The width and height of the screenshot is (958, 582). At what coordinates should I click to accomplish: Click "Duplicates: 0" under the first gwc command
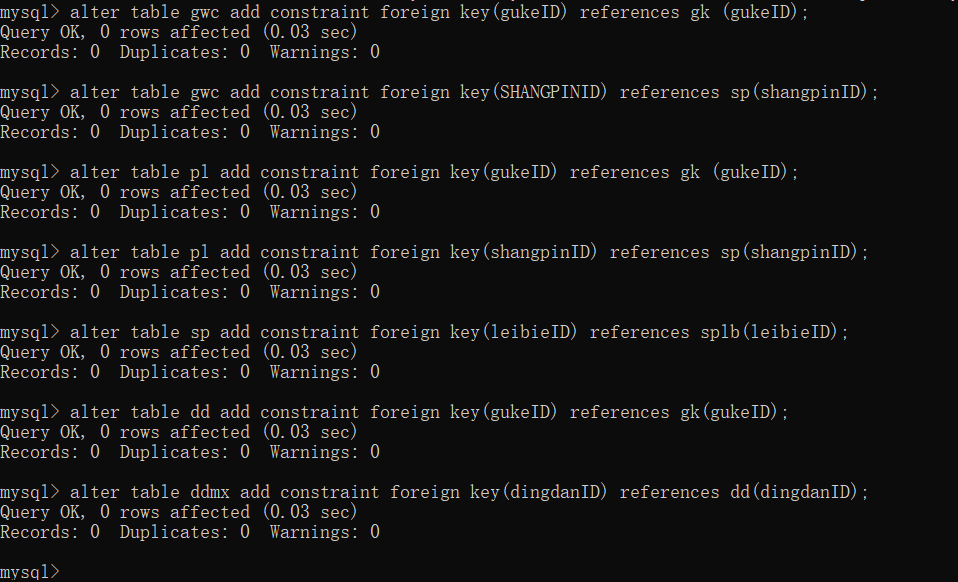coord(184,52)
